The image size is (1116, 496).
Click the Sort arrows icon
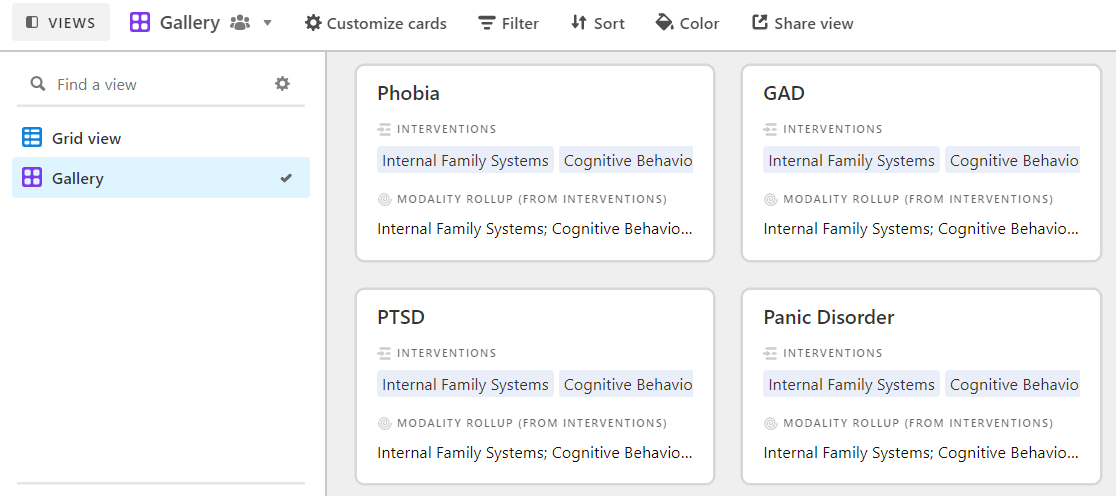click(x=579, y=23)
